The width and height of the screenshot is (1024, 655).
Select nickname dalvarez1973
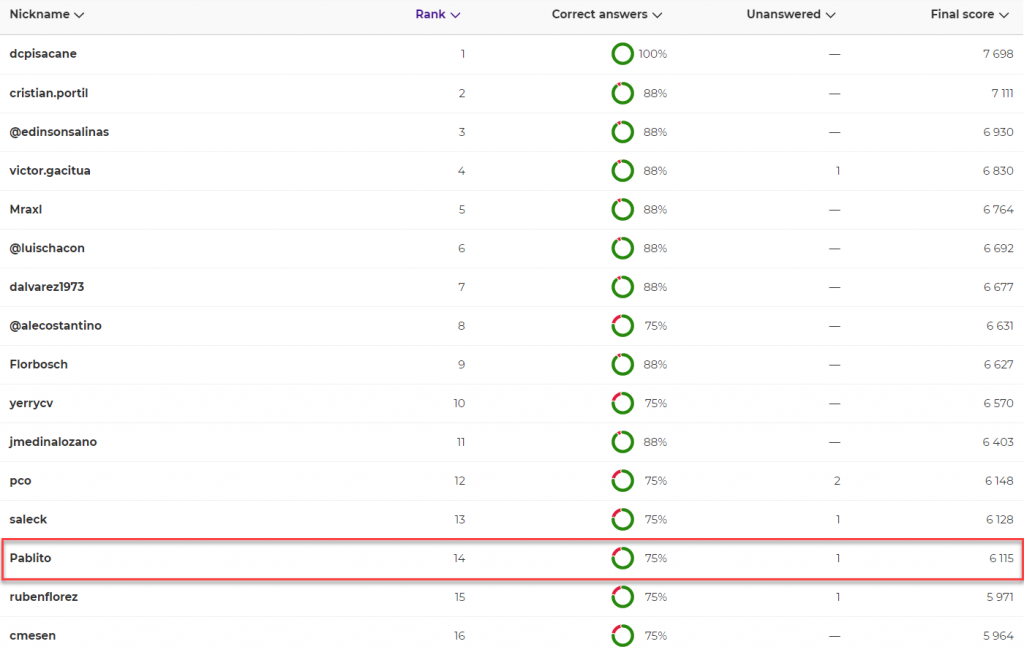coord(47,287)
